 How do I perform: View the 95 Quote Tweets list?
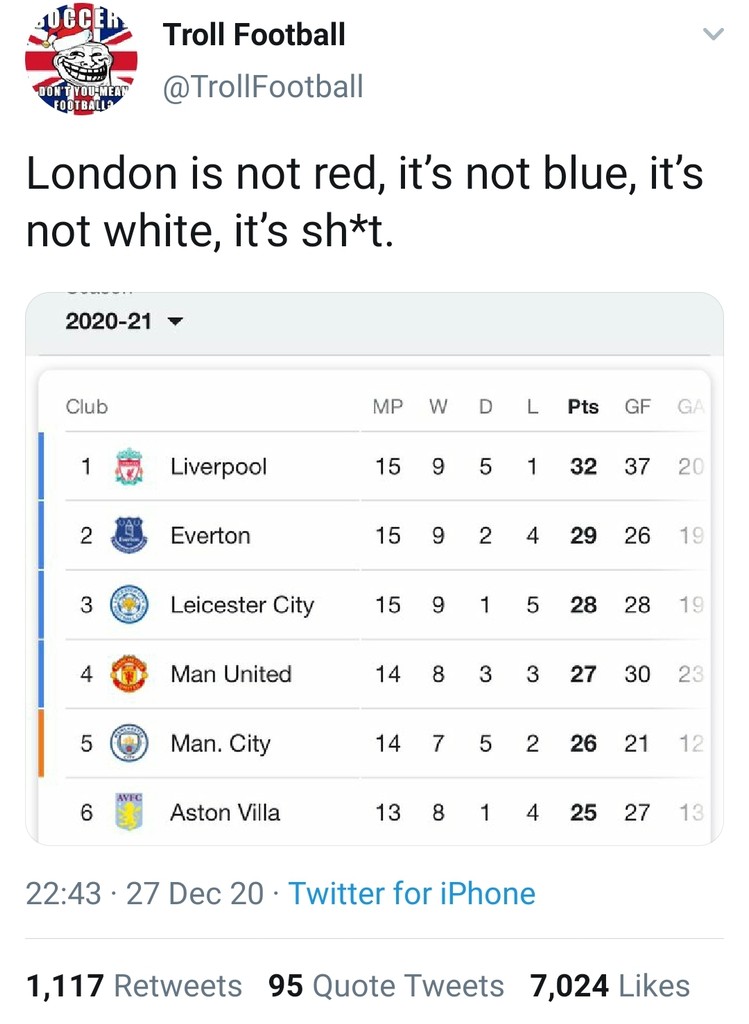click(386, 986)
